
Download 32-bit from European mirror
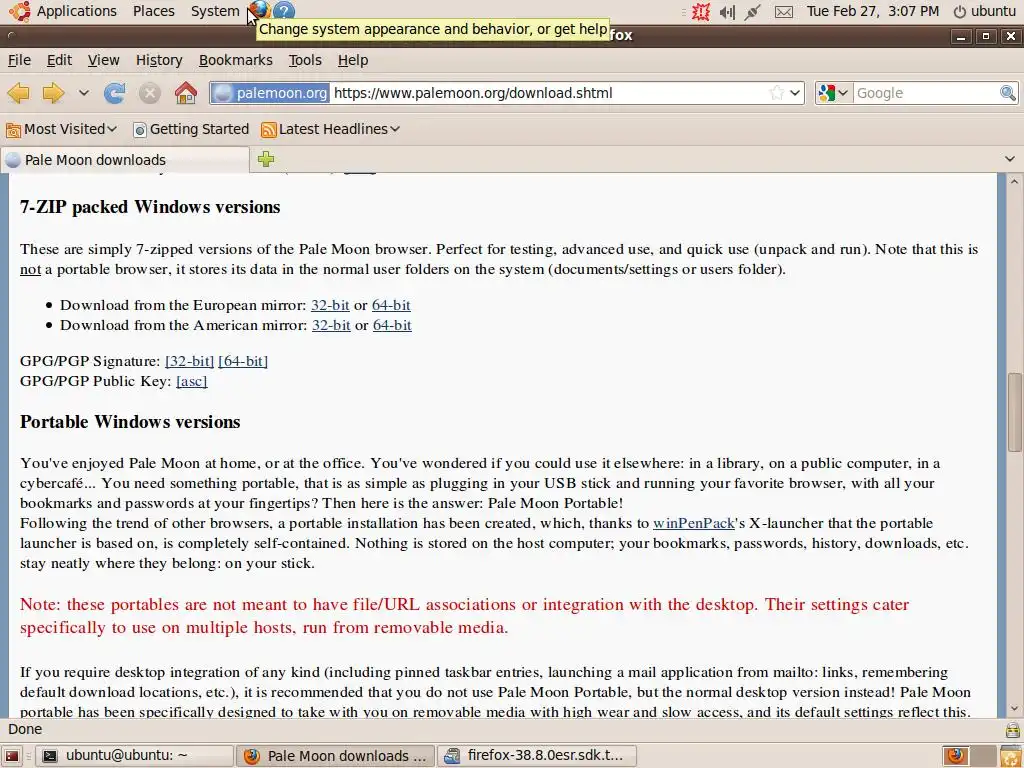coord(330,305)
